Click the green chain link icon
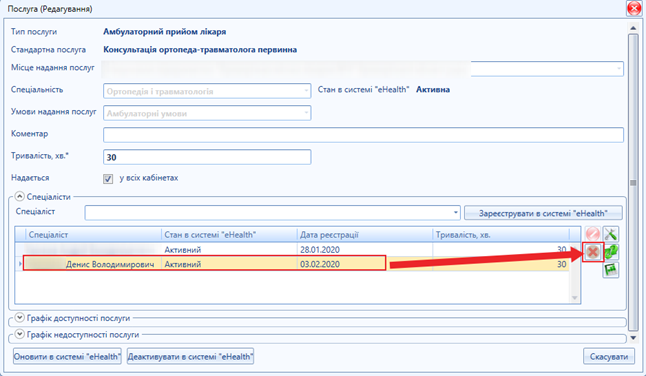 click(x=611, y=252)
